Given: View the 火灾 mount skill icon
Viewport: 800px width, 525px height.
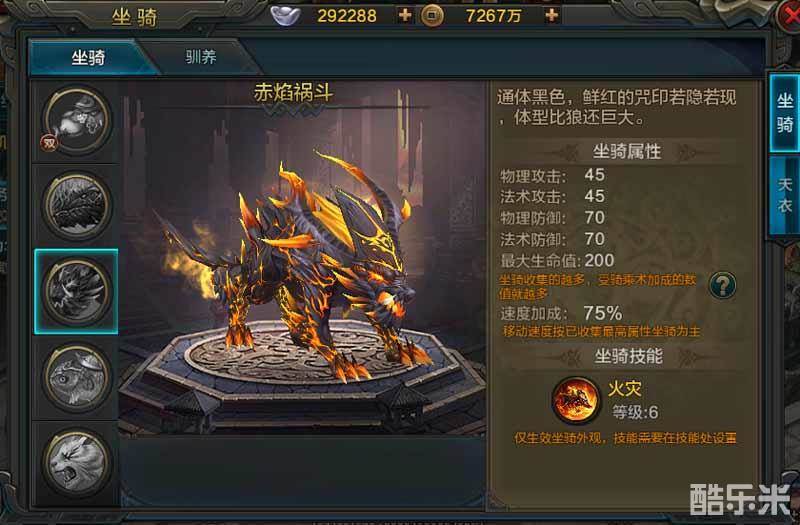Looking at the screenshot, I should 576,401.
